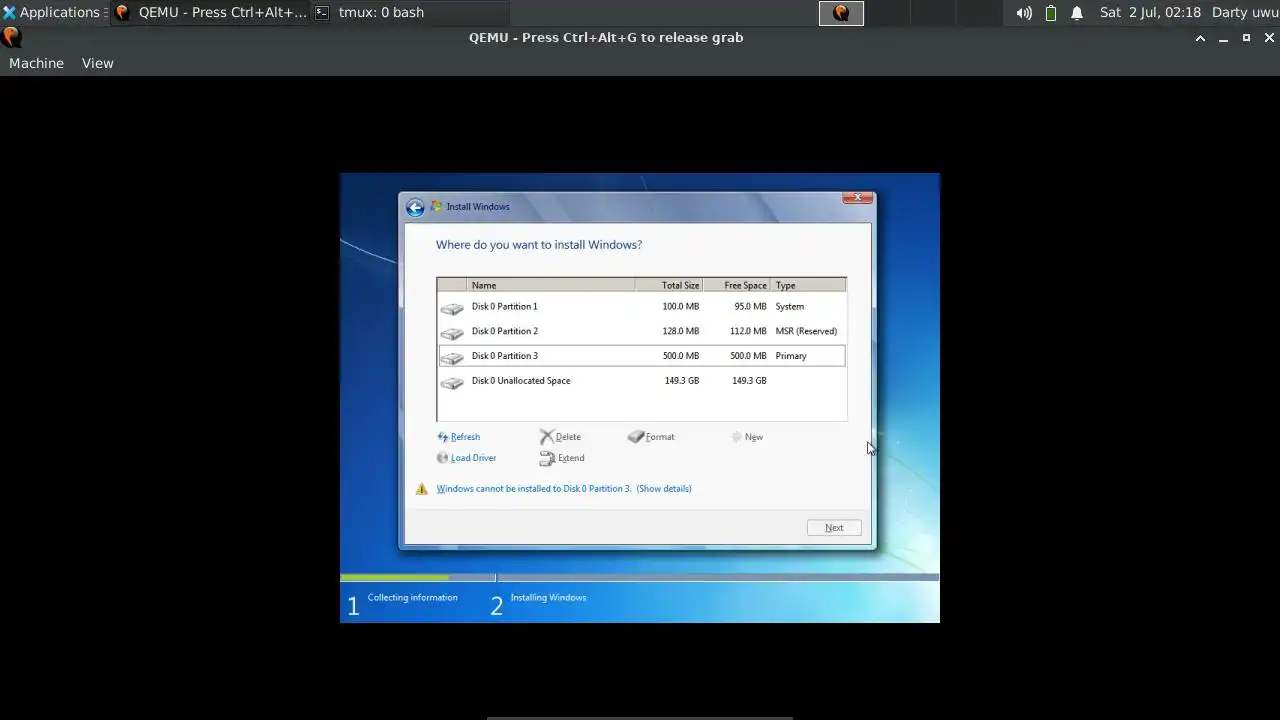Close the Install Windows dialog

(857, 198)
